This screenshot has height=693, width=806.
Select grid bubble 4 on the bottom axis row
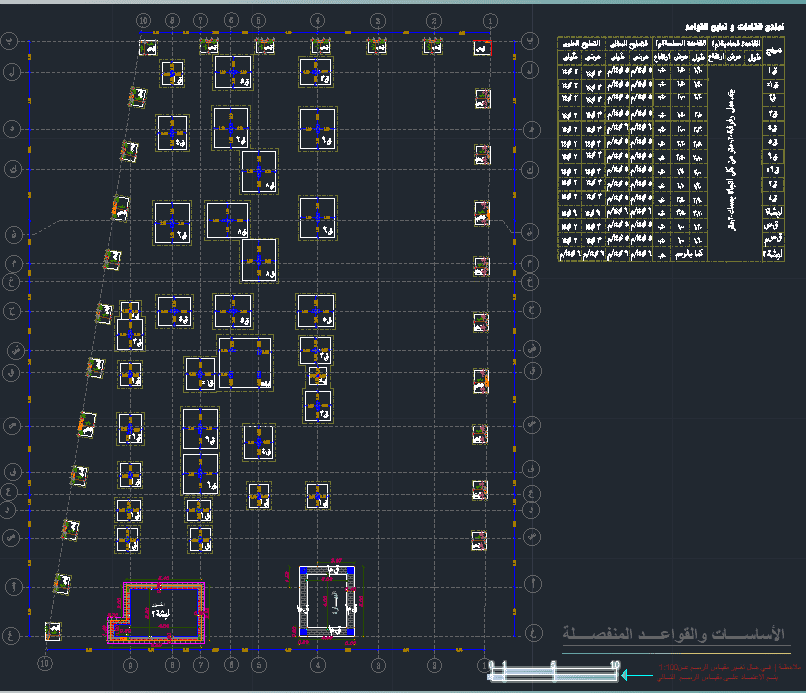coord(318,665)
